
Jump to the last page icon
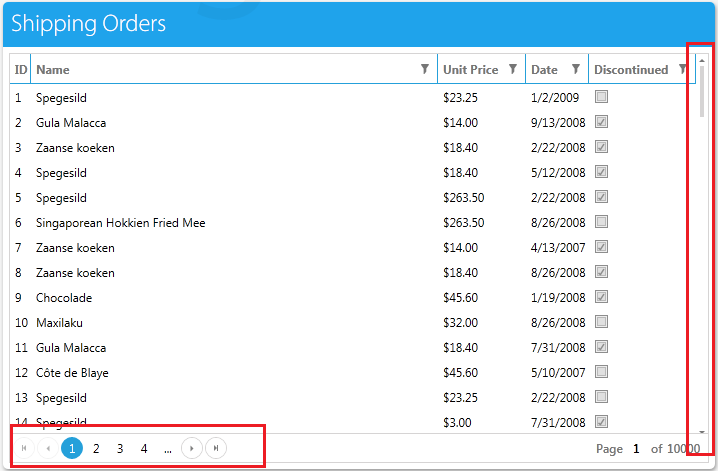tap(216, 448)
